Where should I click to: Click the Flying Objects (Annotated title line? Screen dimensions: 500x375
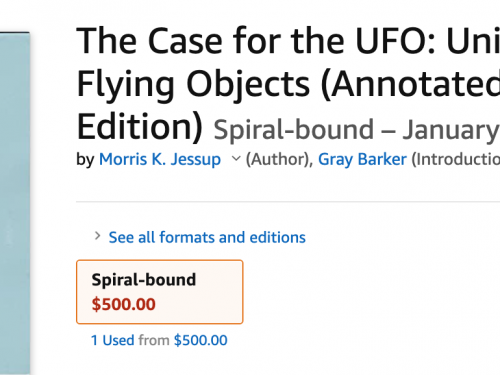click(288, 85)
